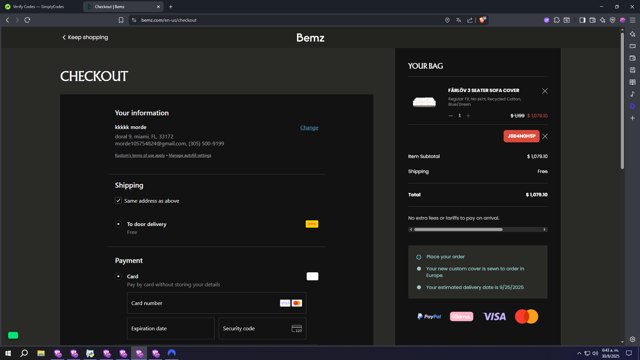The image size is (640, 360).
Task: Click the browser sidebar settings gear
Action: [633, 339]
